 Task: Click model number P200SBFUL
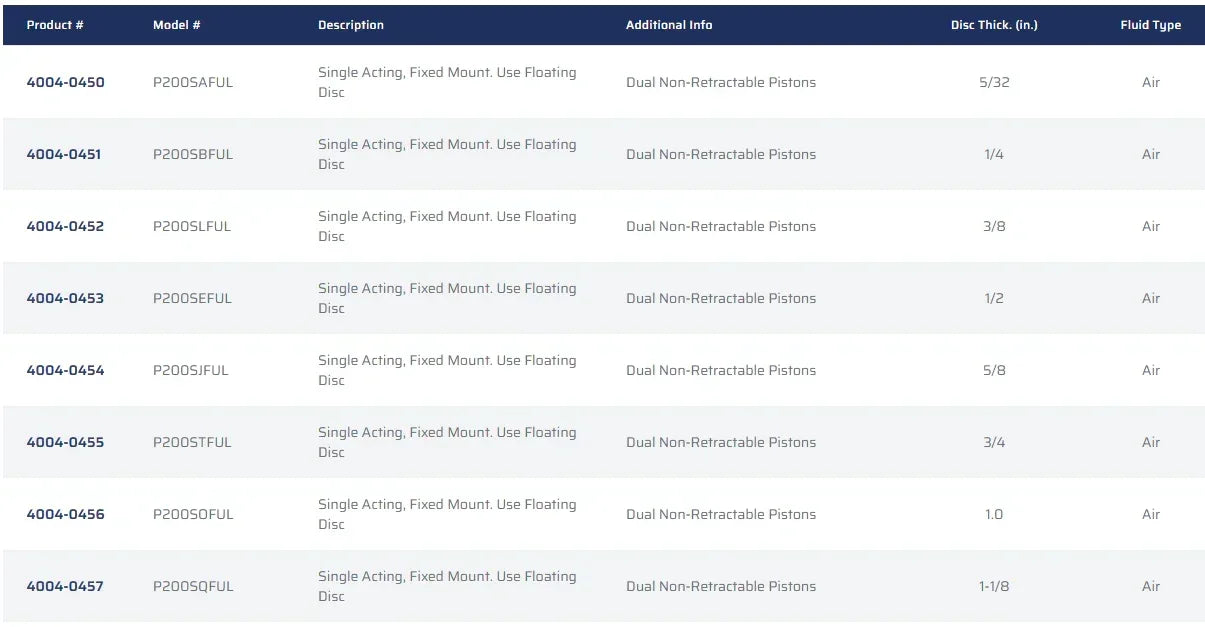193,154
